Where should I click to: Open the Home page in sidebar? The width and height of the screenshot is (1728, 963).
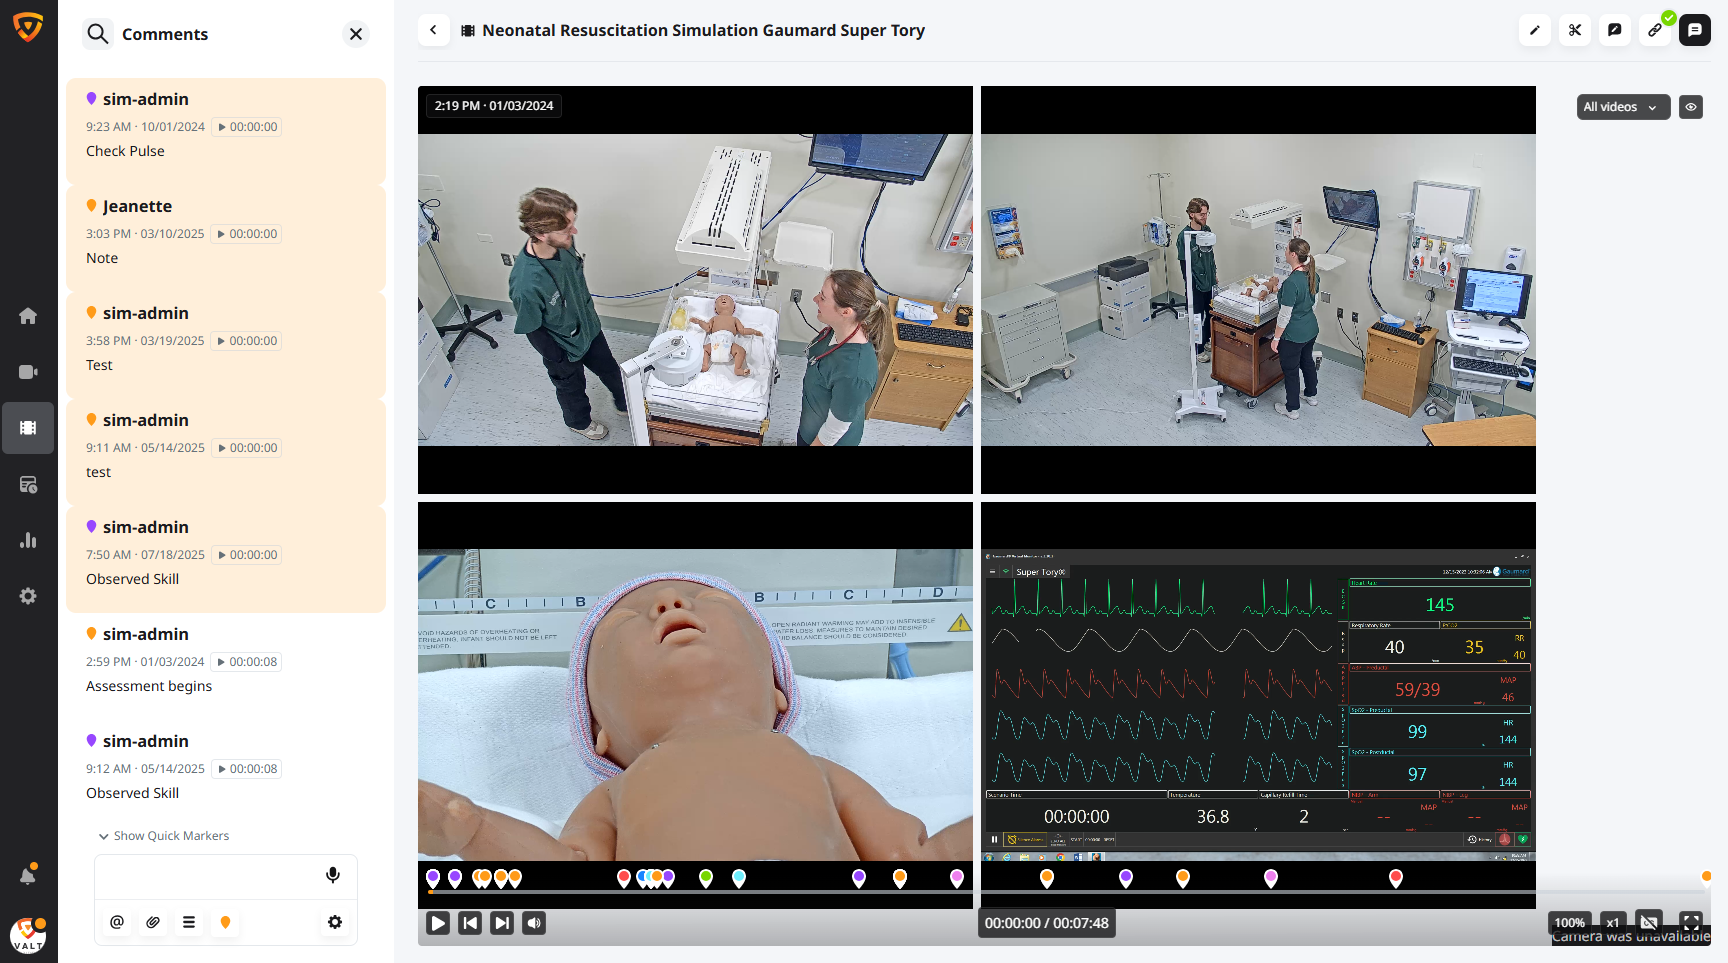click(x=28, y=316)
